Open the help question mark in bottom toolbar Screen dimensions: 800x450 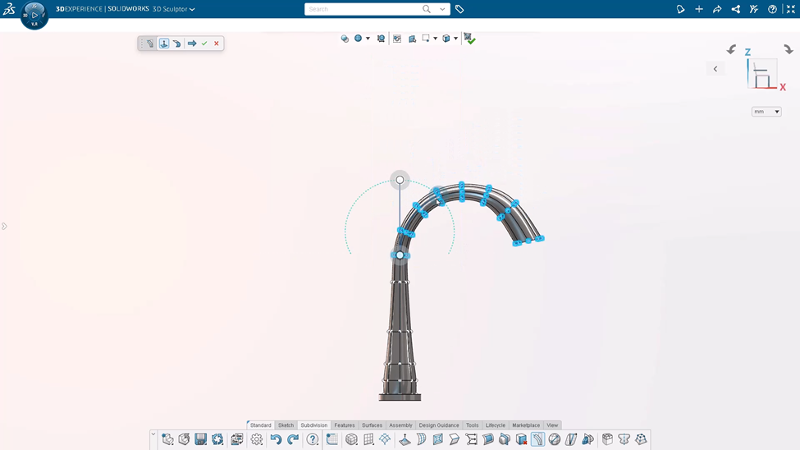tap(313, 439)
